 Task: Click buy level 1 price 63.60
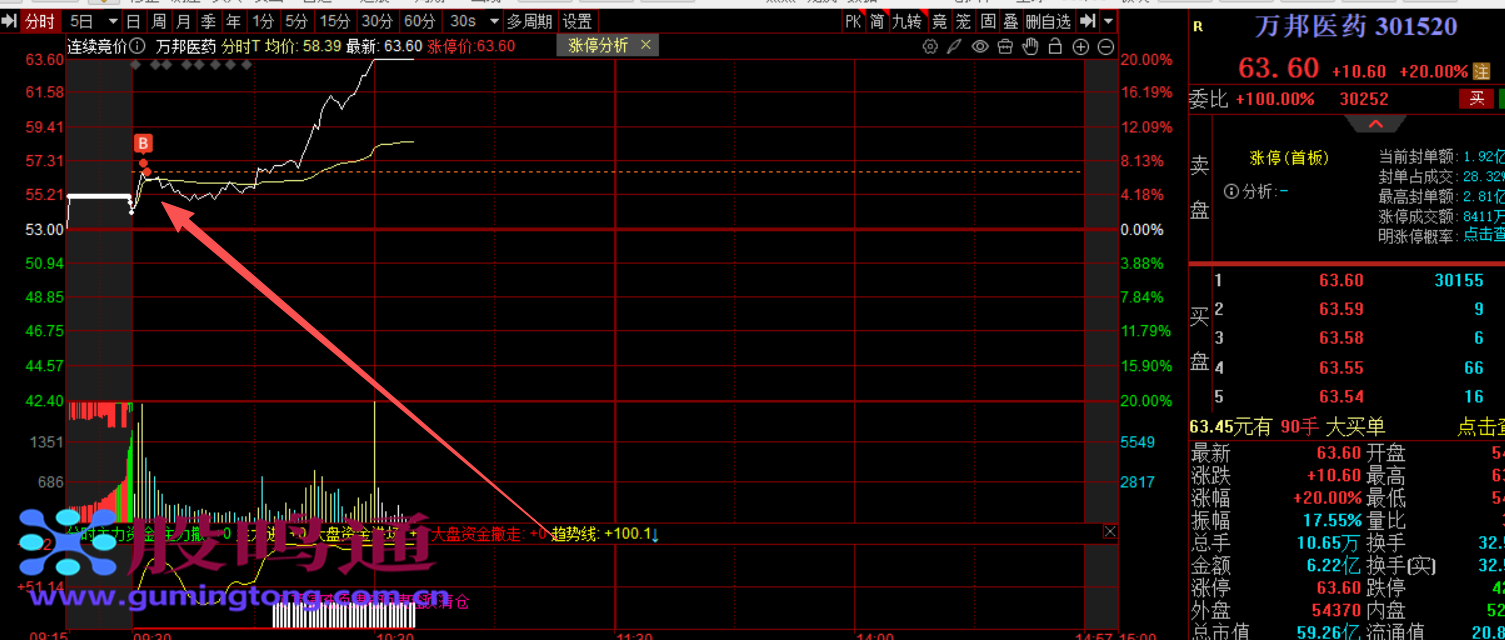tap(1341, 281)
